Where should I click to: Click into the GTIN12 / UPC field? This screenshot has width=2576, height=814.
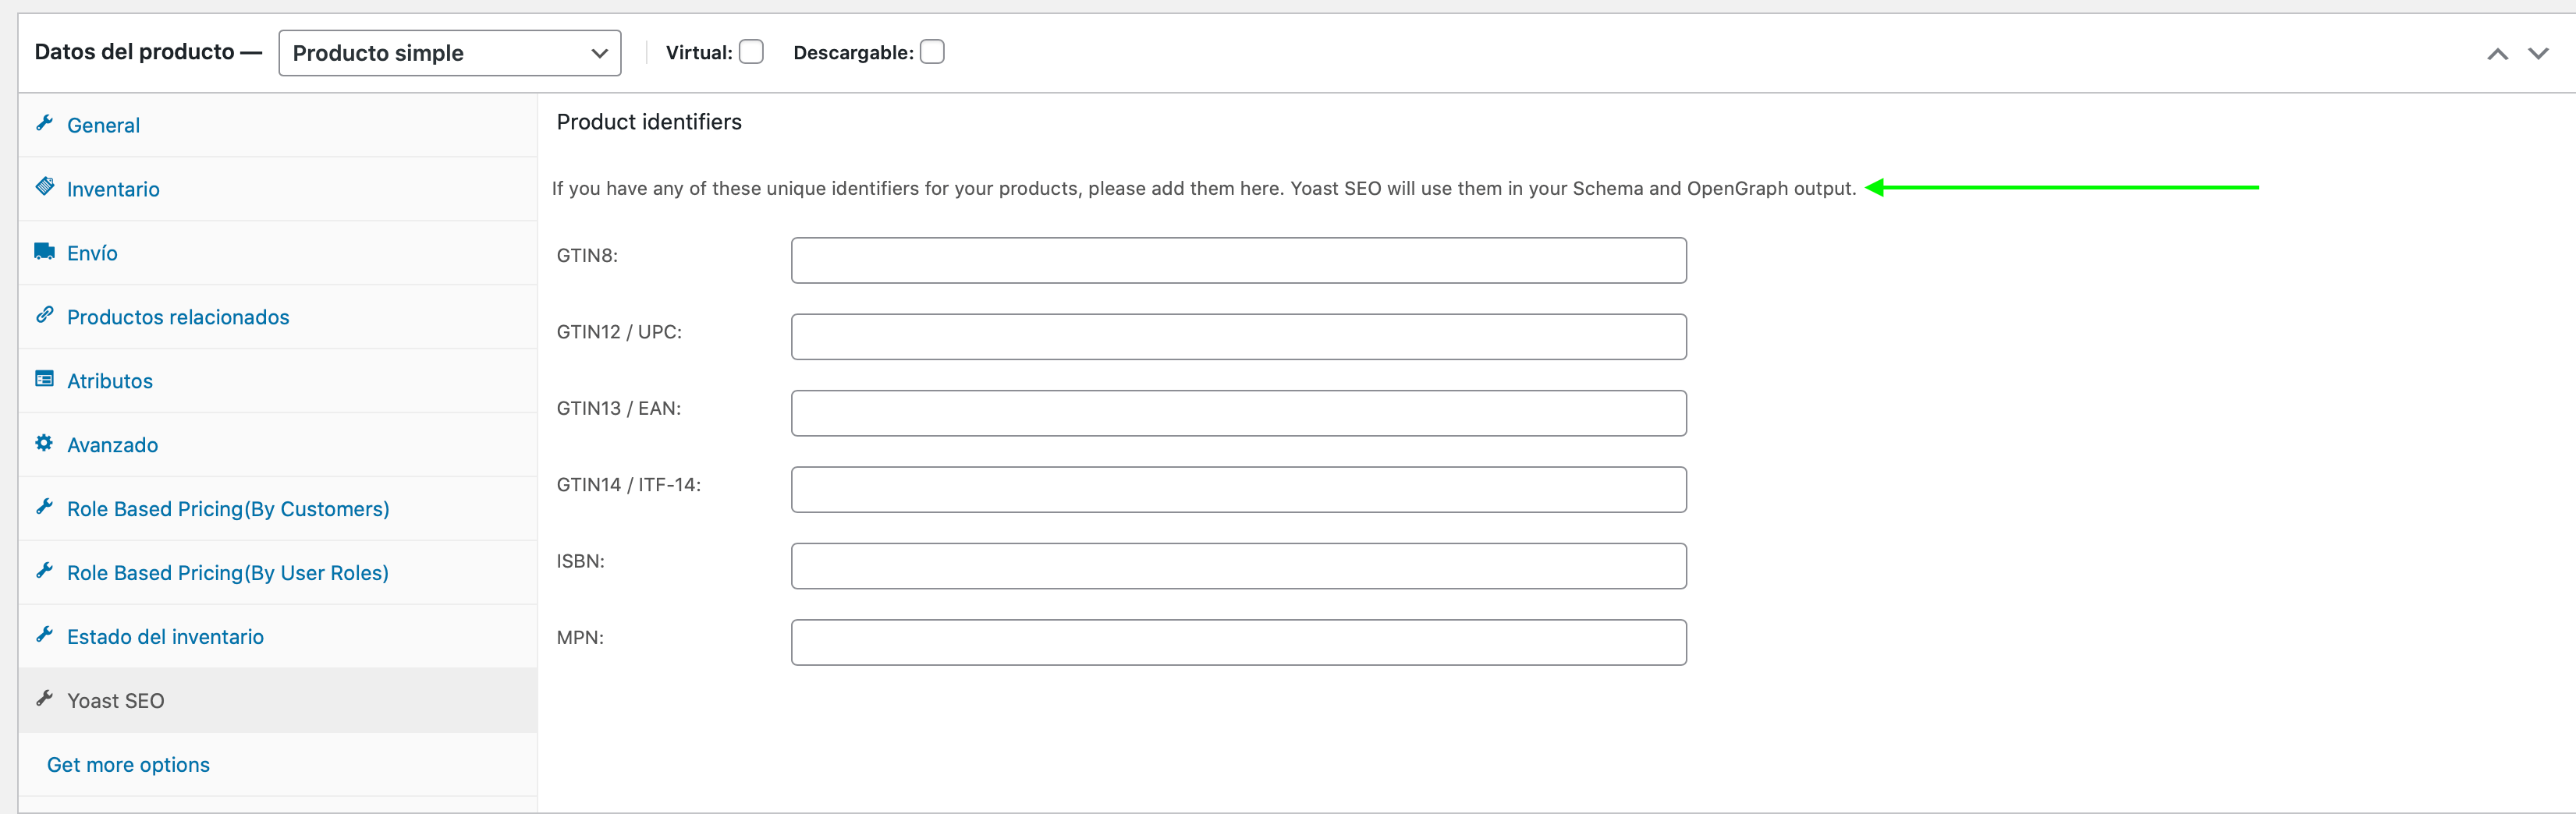[1238, 337]
